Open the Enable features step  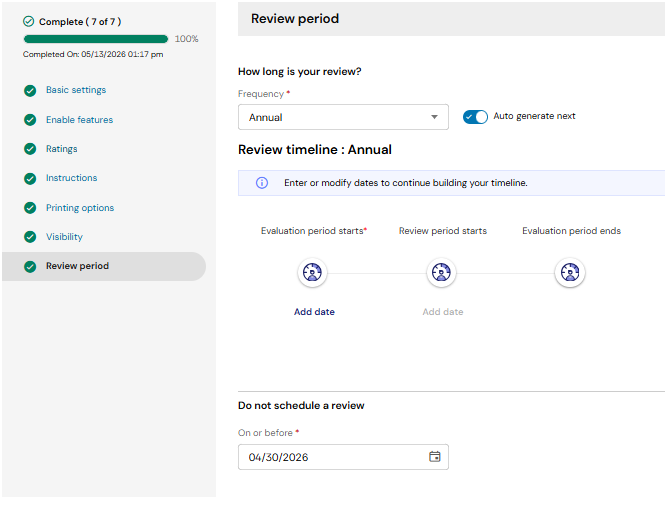(x=79, y=120)
